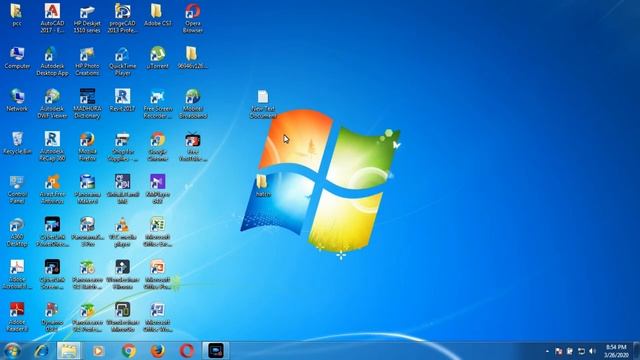Open the red Adobe Reader shortcut
The image size is (640, 360).
17,317
